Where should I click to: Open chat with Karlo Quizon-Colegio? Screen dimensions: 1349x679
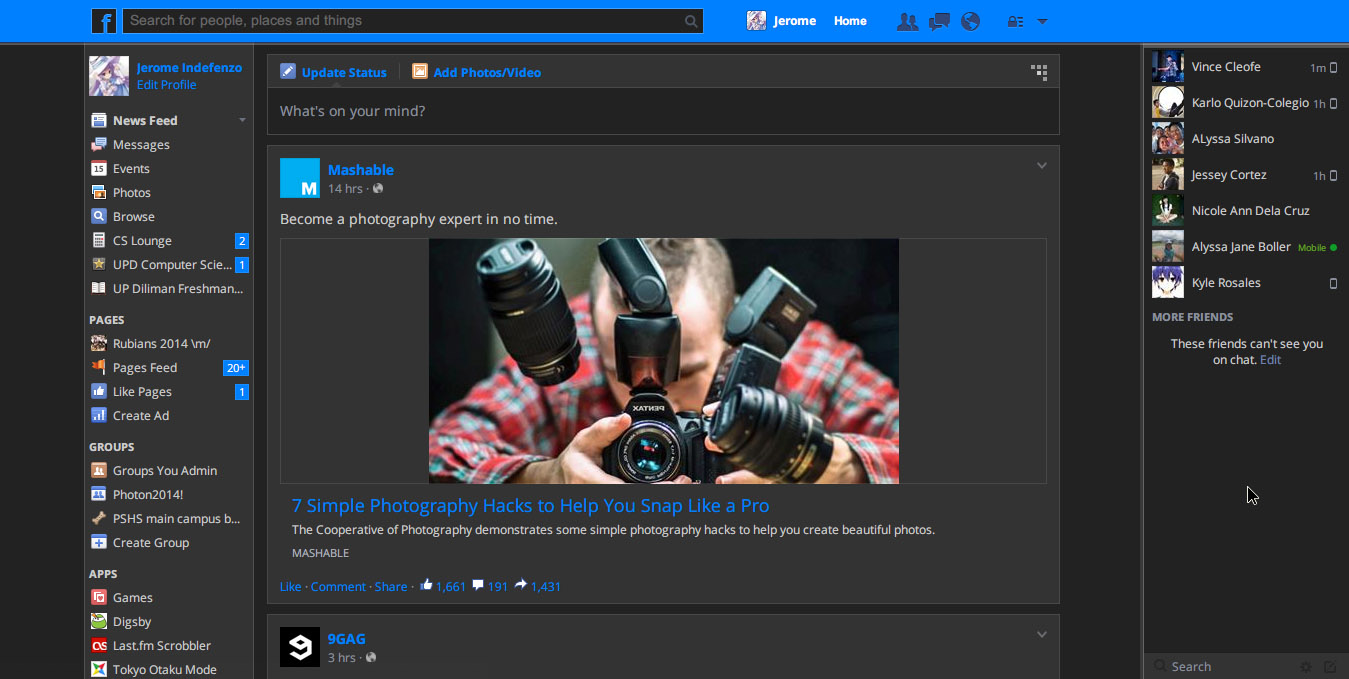[x=1245, y=103]
